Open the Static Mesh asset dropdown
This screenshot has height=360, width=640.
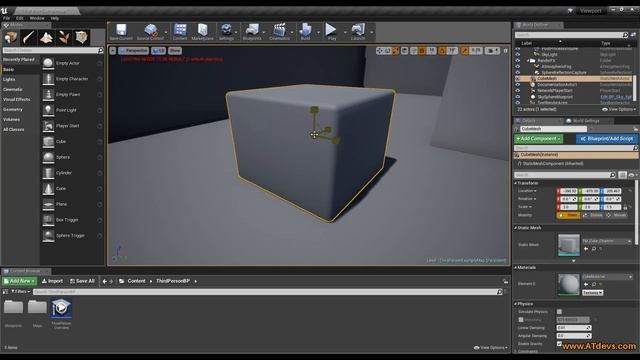(x=607, y=241)
